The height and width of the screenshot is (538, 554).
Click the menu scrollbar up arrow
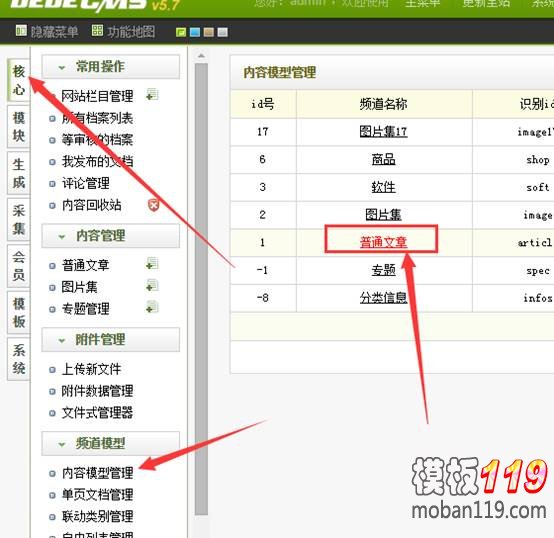(201, 56)
